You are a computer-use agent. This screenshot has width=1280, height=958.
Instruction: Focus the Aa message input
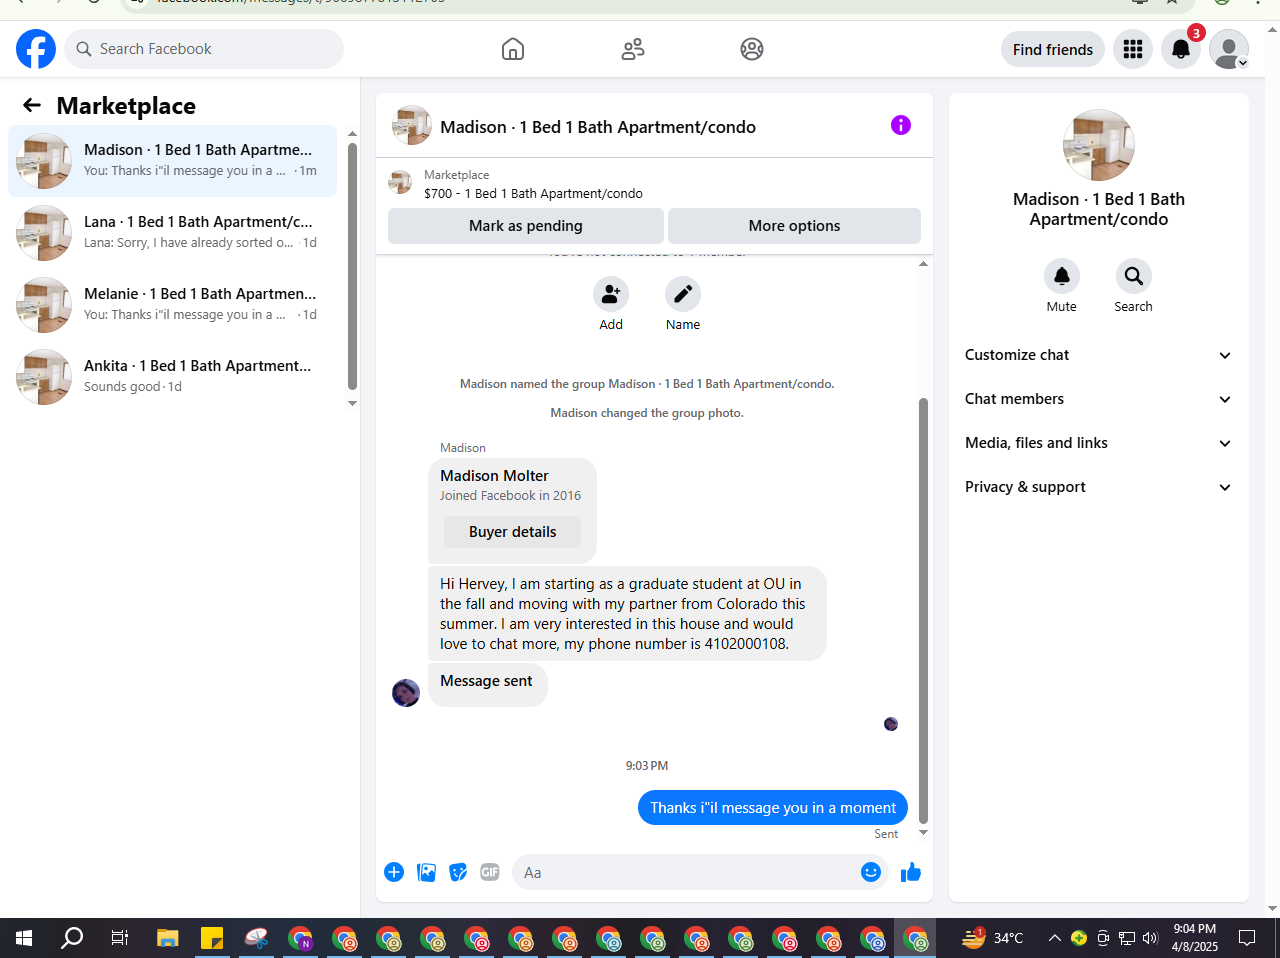pos(686,872)
